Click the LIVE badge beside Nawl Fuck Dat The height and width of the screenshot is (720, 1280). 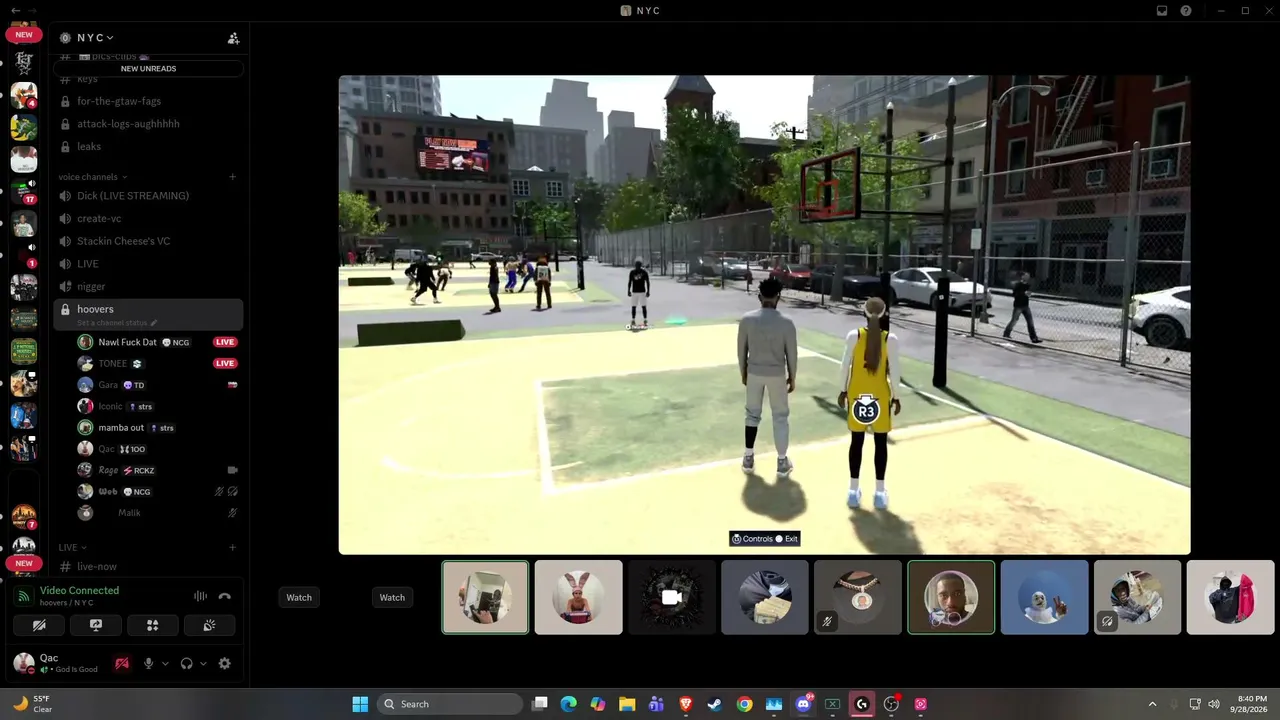coord(225,342)
